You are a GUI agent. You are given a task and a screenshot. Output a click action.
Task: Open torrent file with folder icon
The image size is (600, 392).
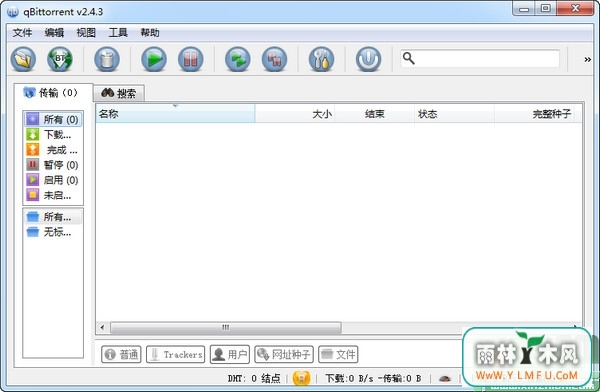tap(23, 59)
